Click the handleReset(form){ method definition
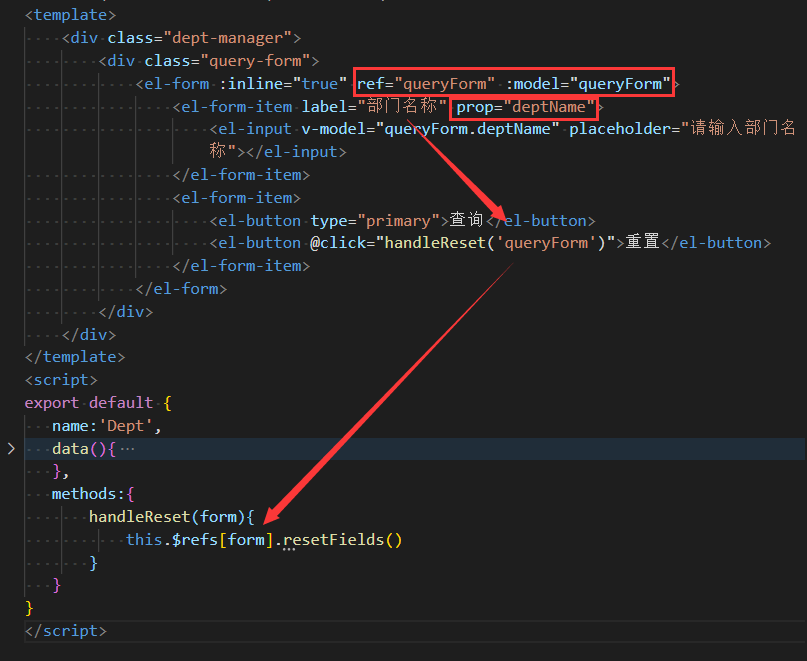 (172, 517)
